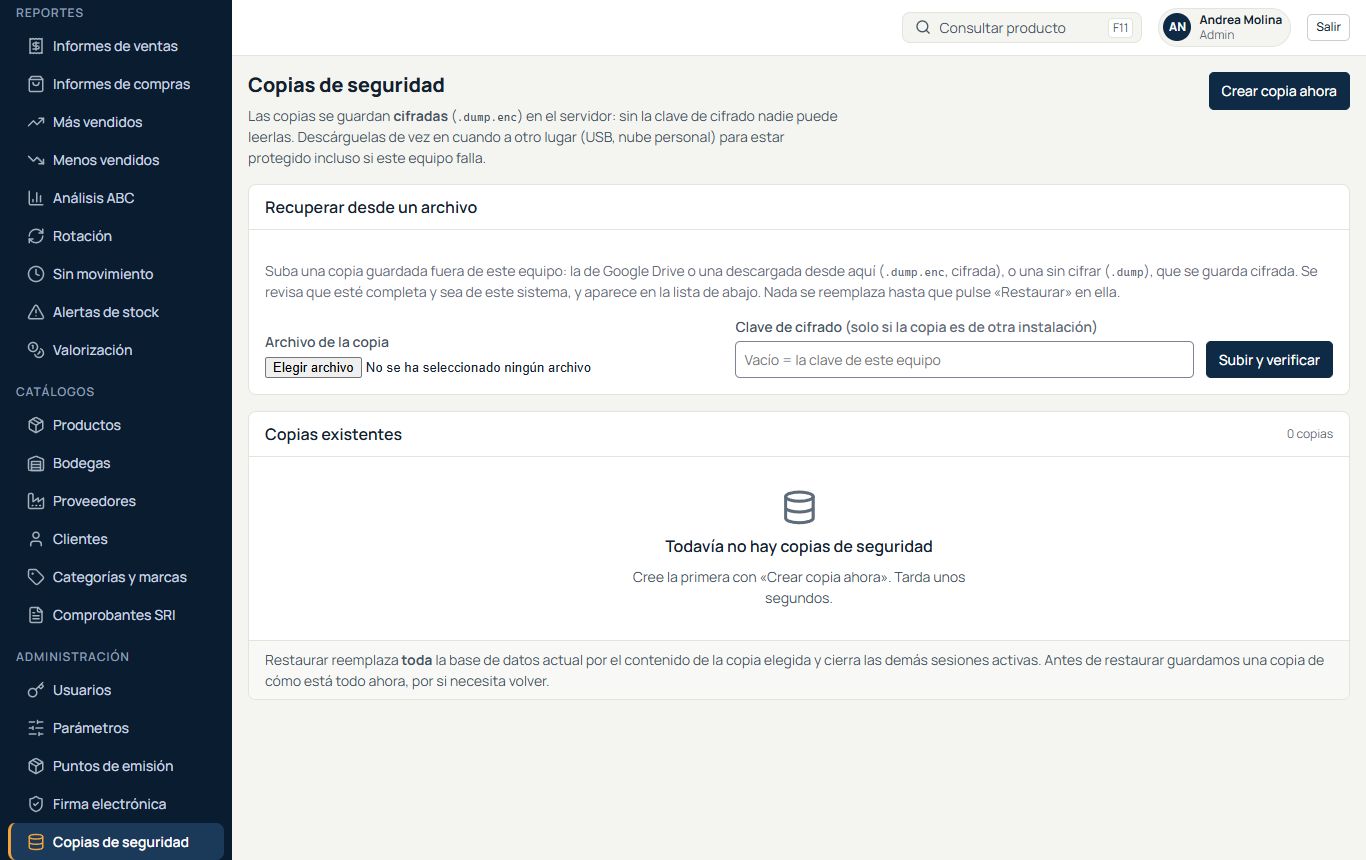Navigate to Firma electrónica
This screenshot has height=860, width=1366.
pos(116,804)
